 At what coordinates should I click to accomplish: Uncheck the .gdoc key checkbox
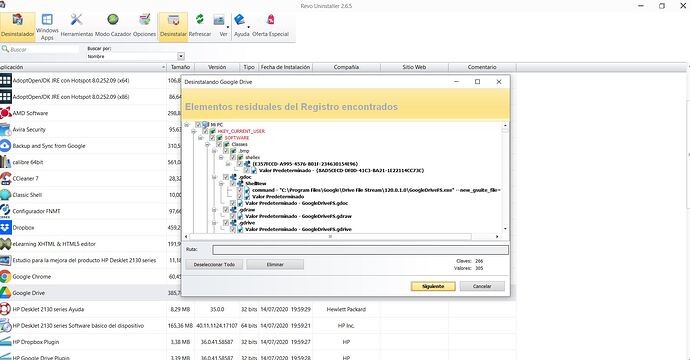tap(226, 177)
